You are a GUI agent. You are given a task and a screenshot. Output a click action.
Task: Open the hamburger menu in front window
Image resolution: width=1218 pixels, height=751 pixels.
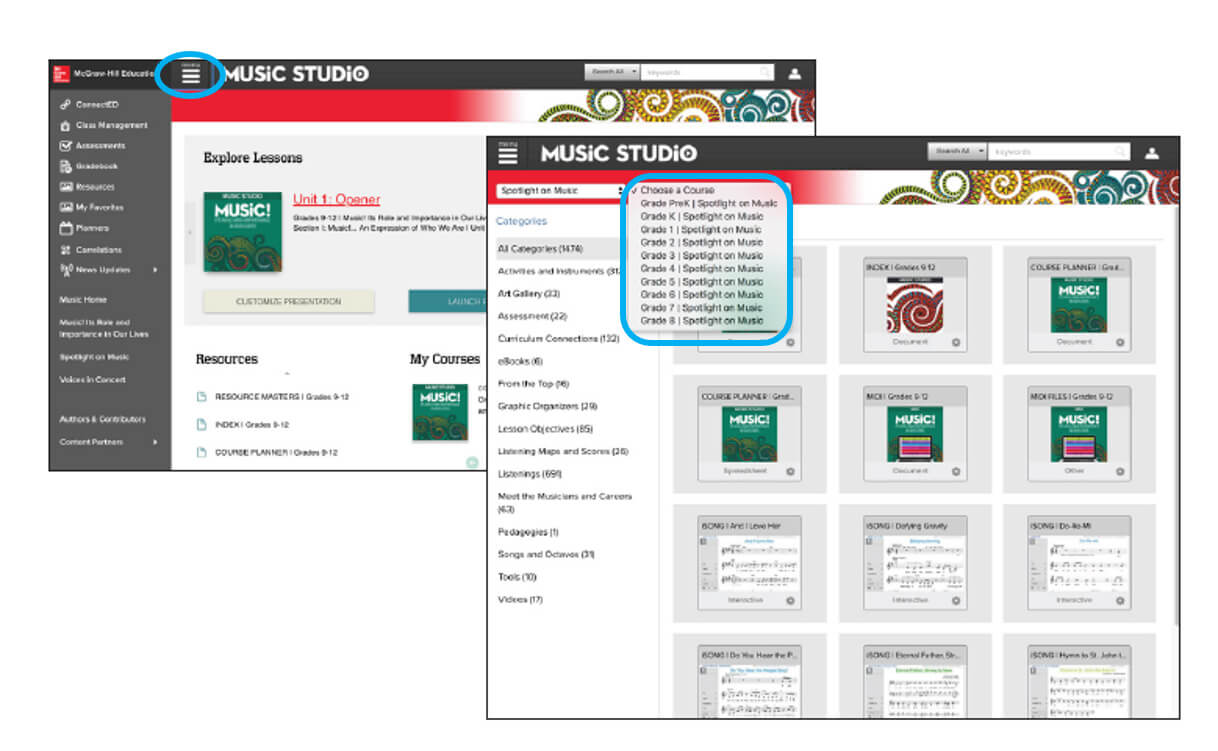(508, 154)
